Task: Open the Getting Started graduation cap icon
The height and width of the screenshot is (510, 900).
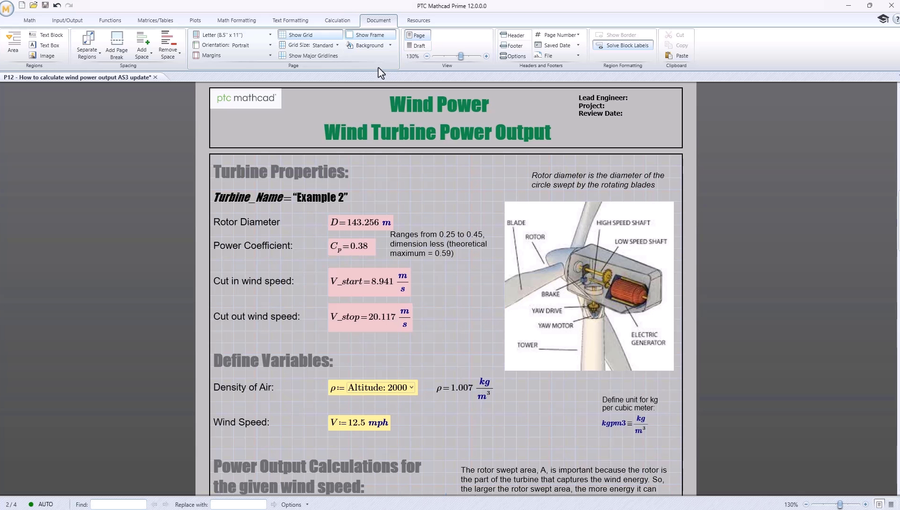Action: [883, 19]
